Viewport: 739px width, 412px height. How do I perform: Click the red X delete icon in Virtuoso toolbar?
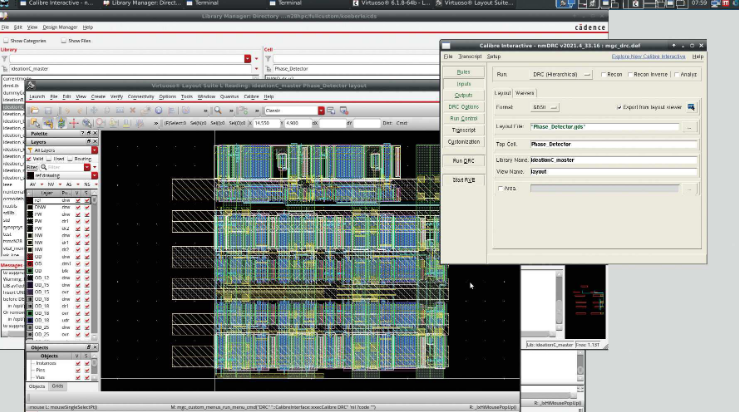coord(132,110)
